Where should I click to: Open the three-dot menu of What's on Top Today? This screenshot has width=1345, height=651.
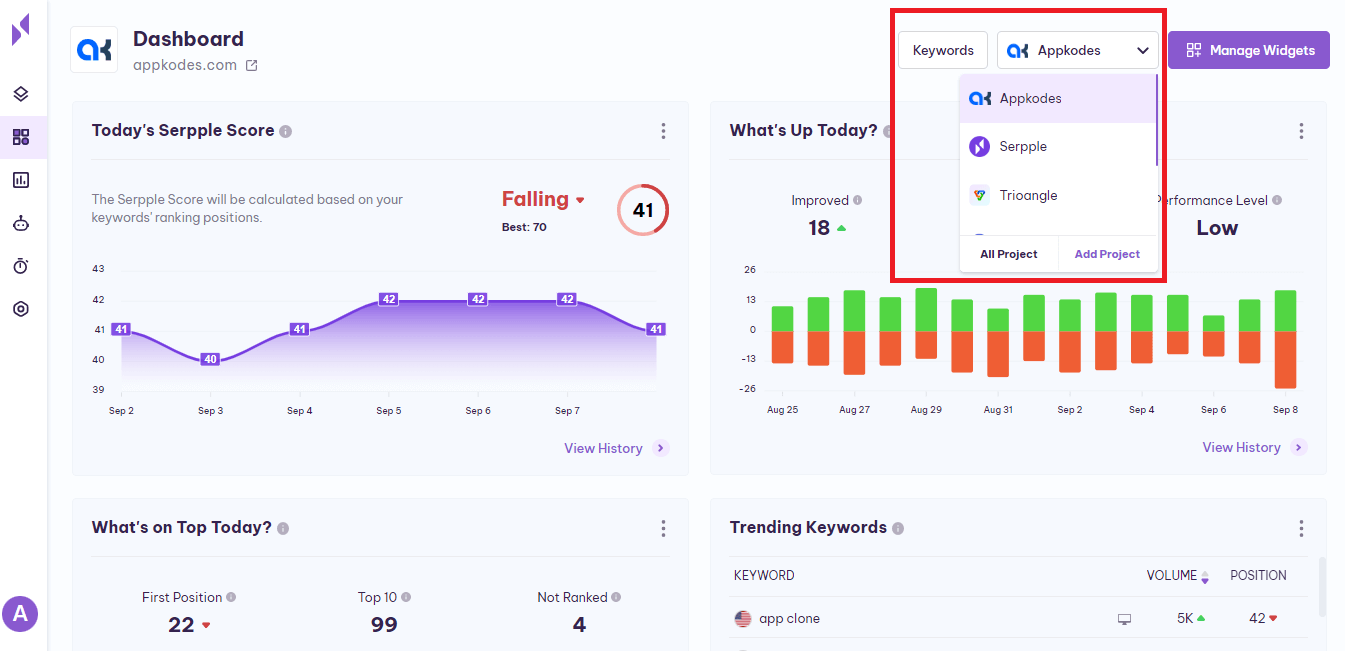[x=663, y=528]
